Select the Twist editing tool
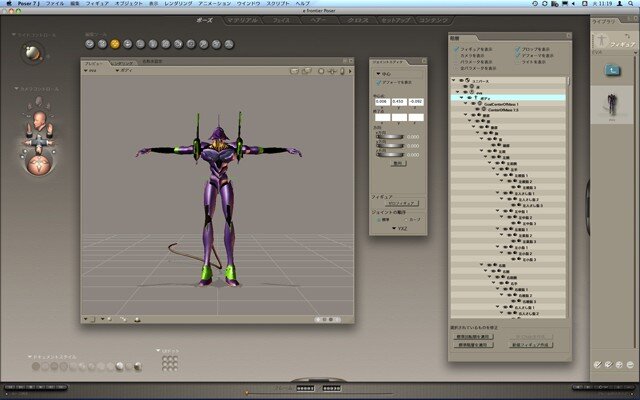Viewport: 640px width, 400px height. pos(102,44)
